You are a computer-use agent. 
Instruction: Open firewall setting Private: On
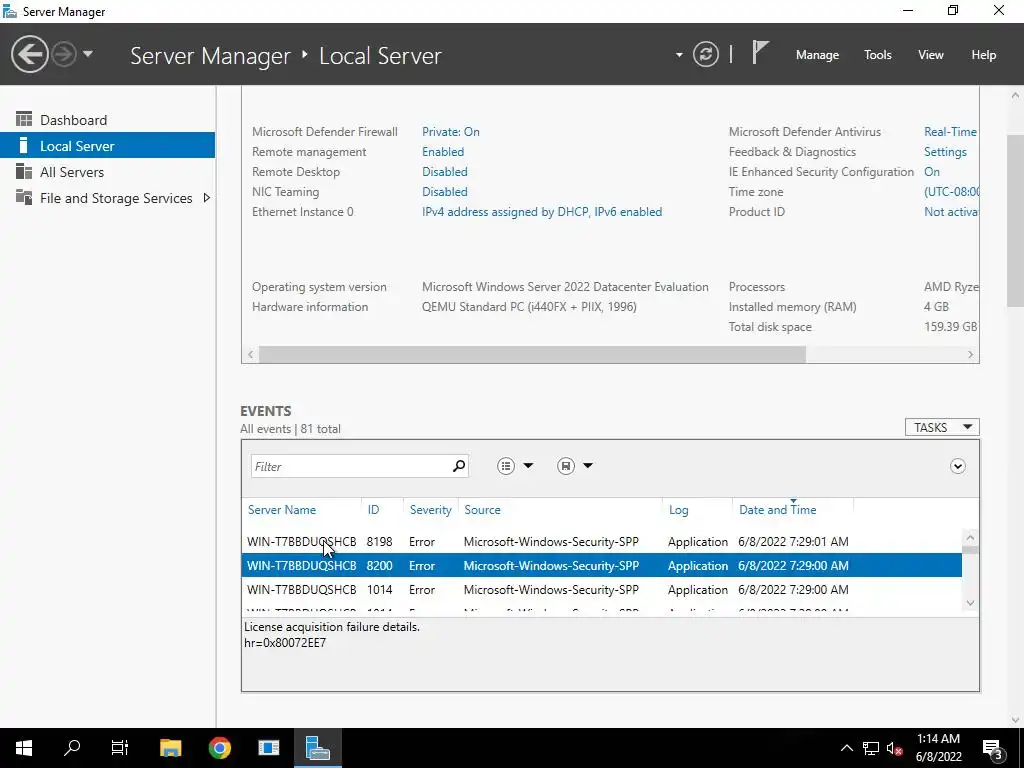(x=451, y=132)
